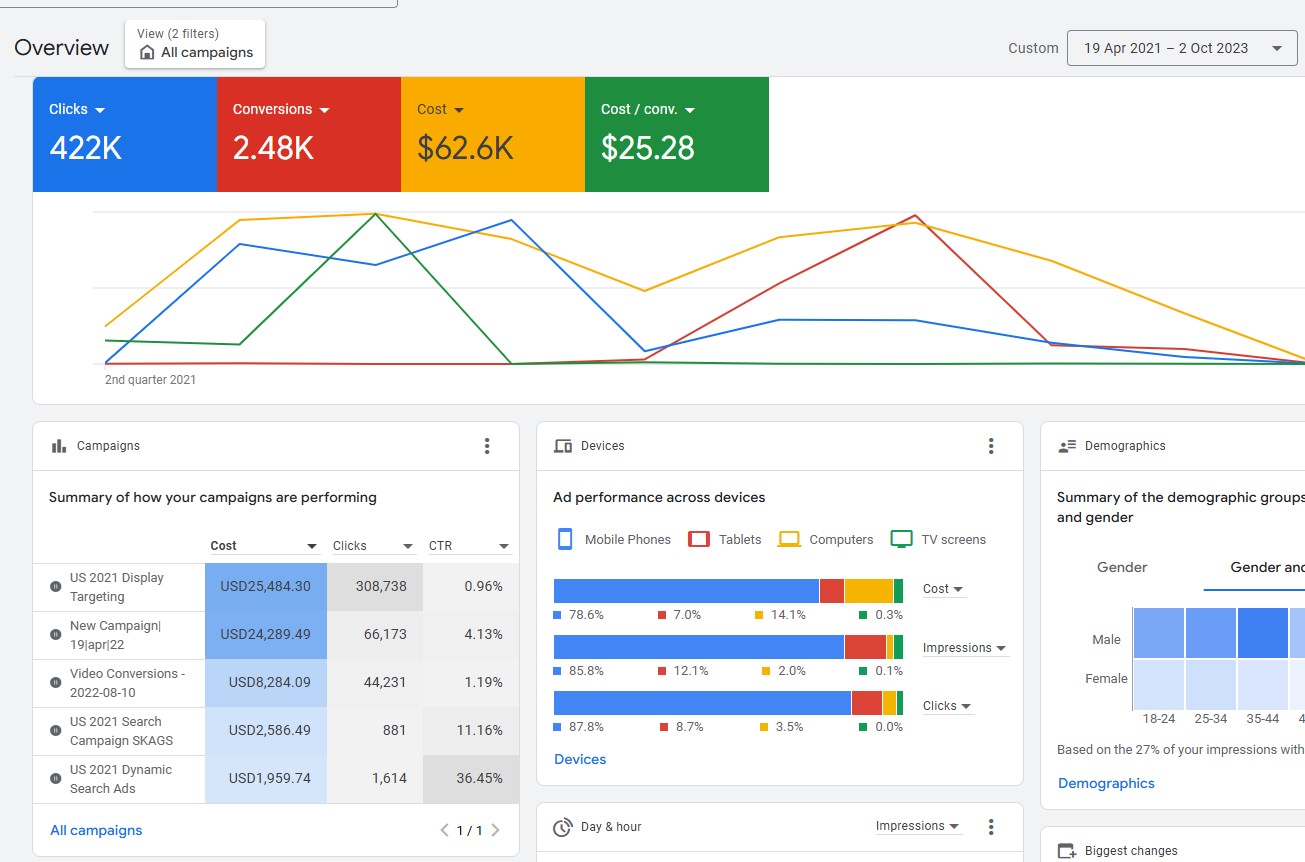Click the Male 35-44 heatmap cell
This screenshot has width=1305, height=862.
click(1262, 633)
